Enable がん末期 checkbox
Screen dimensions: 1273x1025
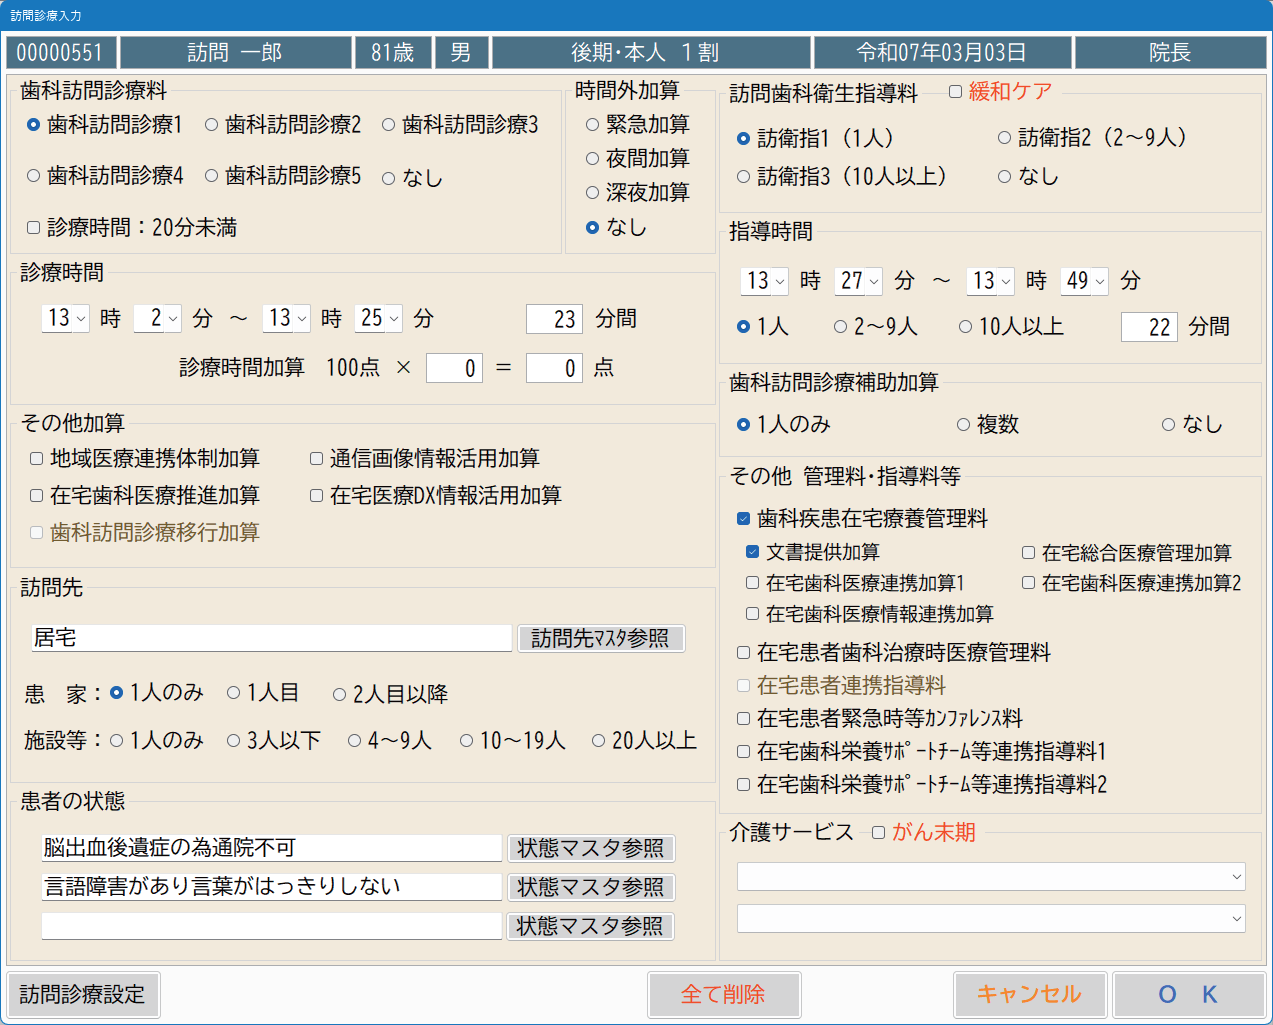click(x=879, y=833)
